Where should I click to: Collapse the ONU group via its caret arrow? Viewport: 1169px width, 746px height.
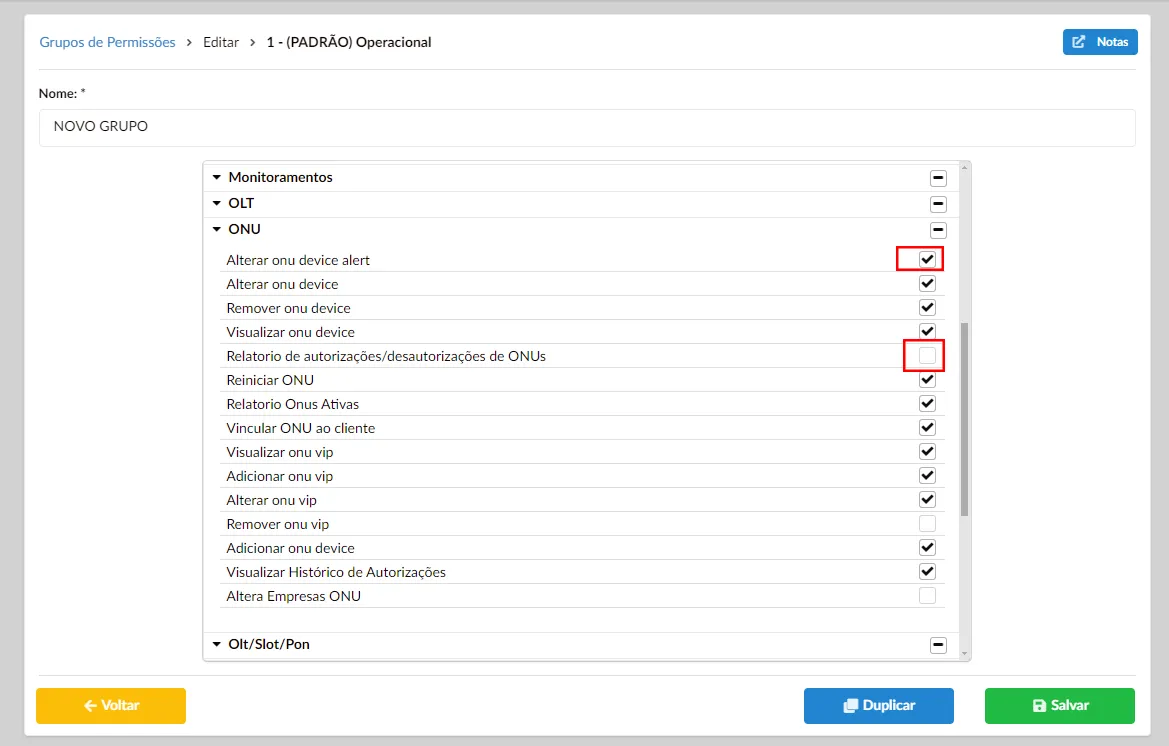click(x=217, y=229)
